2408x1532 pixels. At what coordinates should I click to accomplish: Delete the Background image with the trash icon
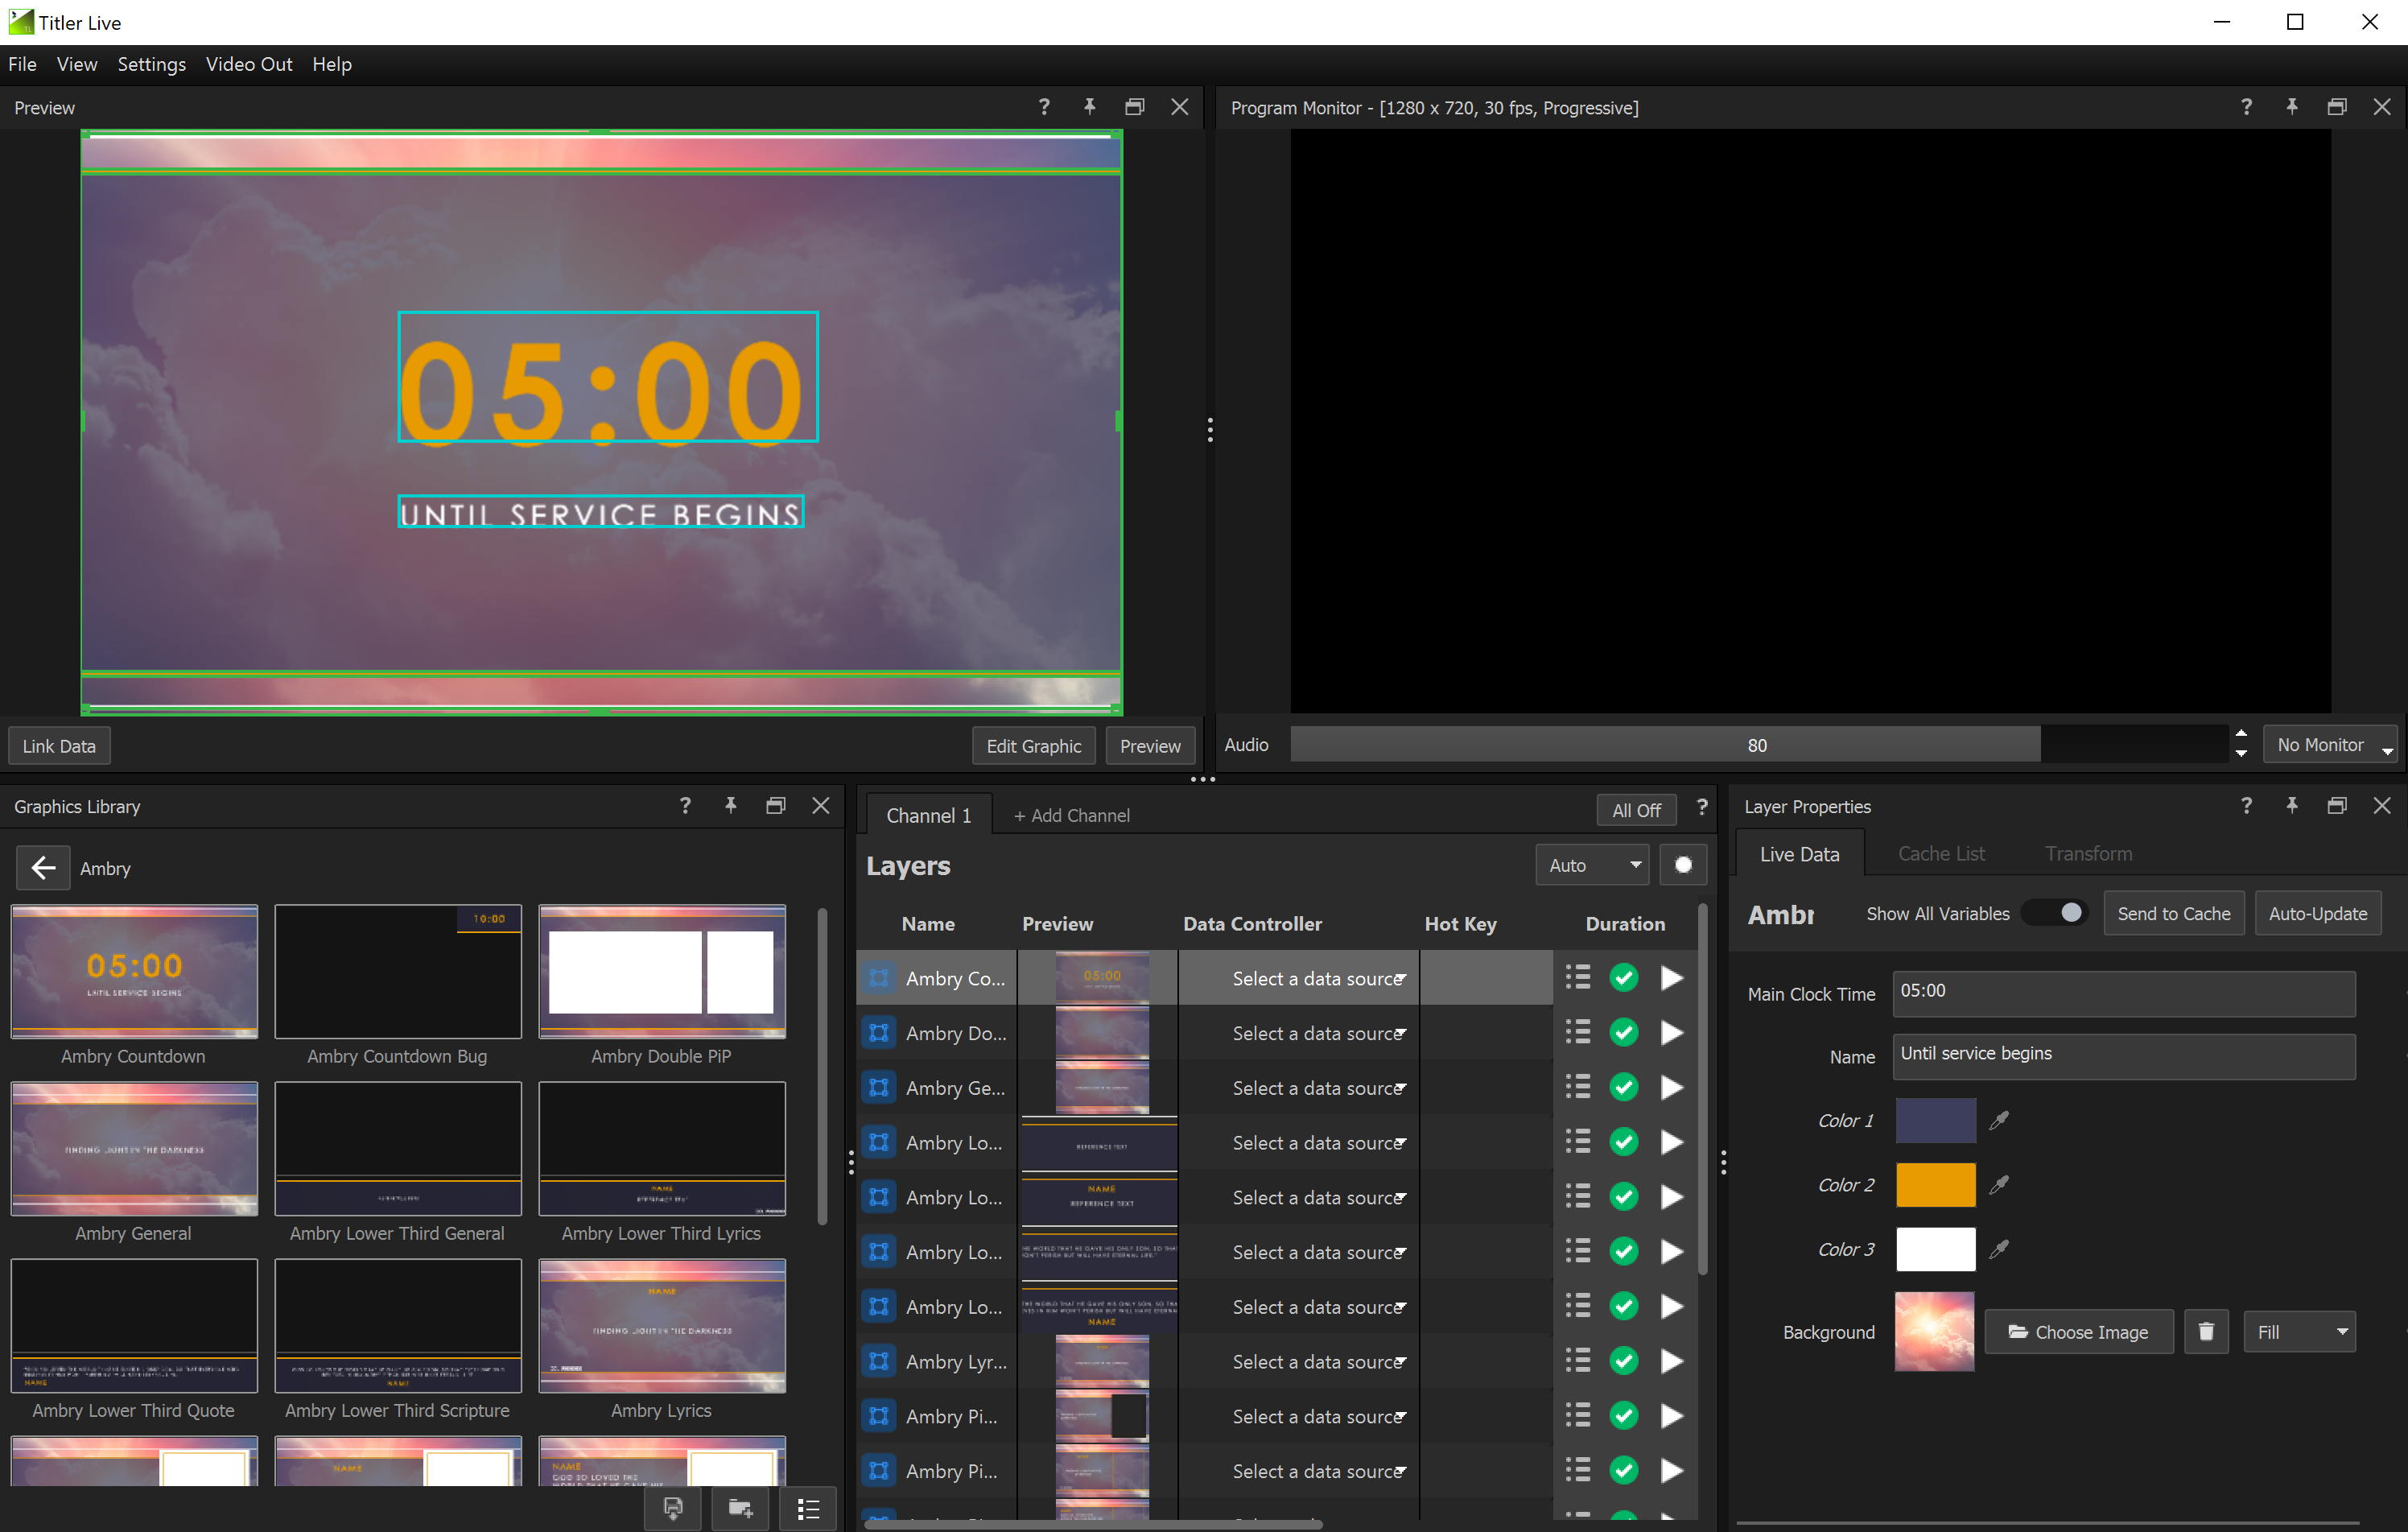coord(2206,1331)
